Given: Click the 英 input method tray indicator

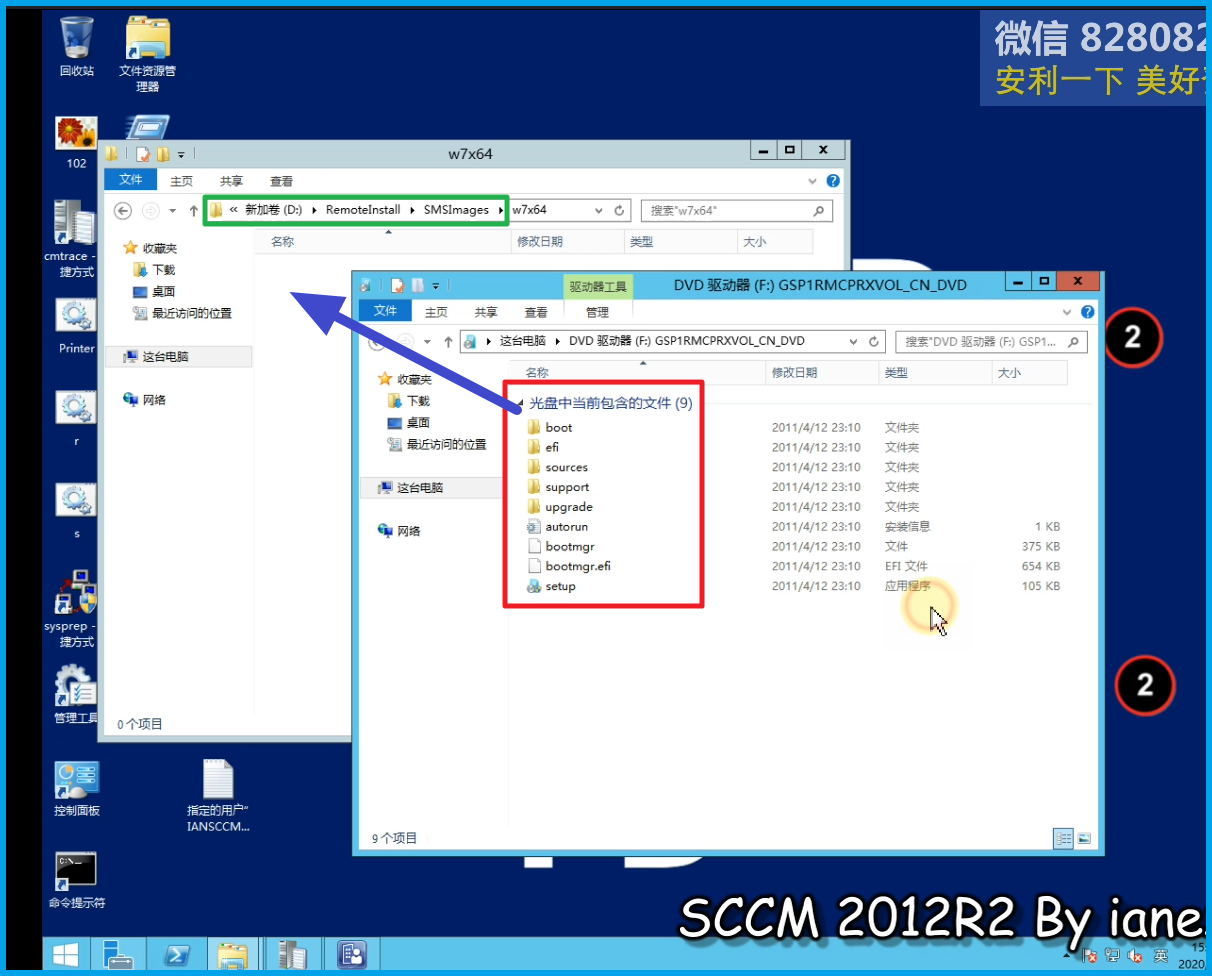Looking at the screenshot, I should [x=1160, y=957].
